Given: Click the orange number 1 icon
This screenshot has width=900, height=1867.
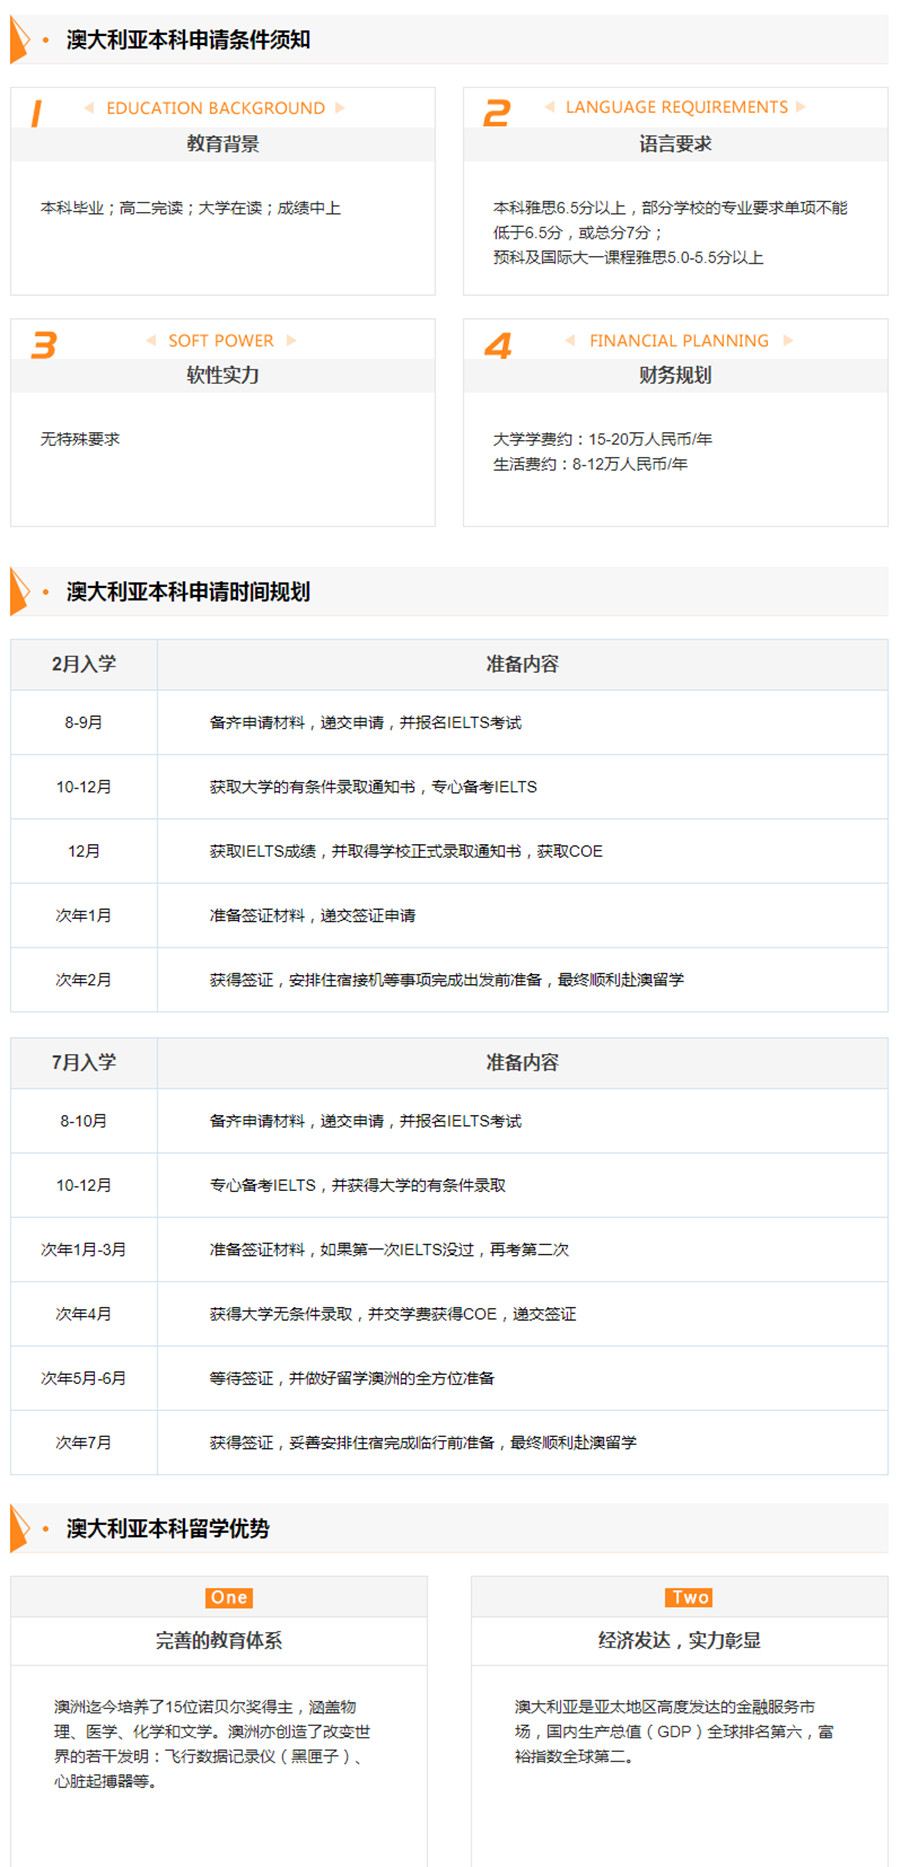Looking at the screenshot, I should (x=37, y=113).
